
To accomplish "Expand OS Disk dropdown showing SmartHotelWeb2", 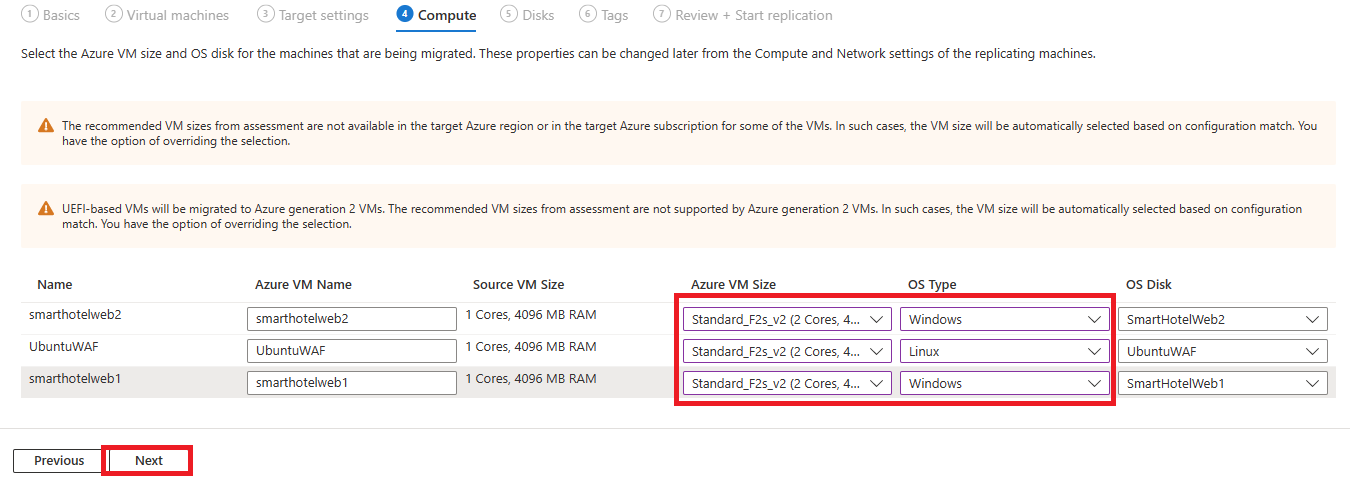I will 1223,319.
